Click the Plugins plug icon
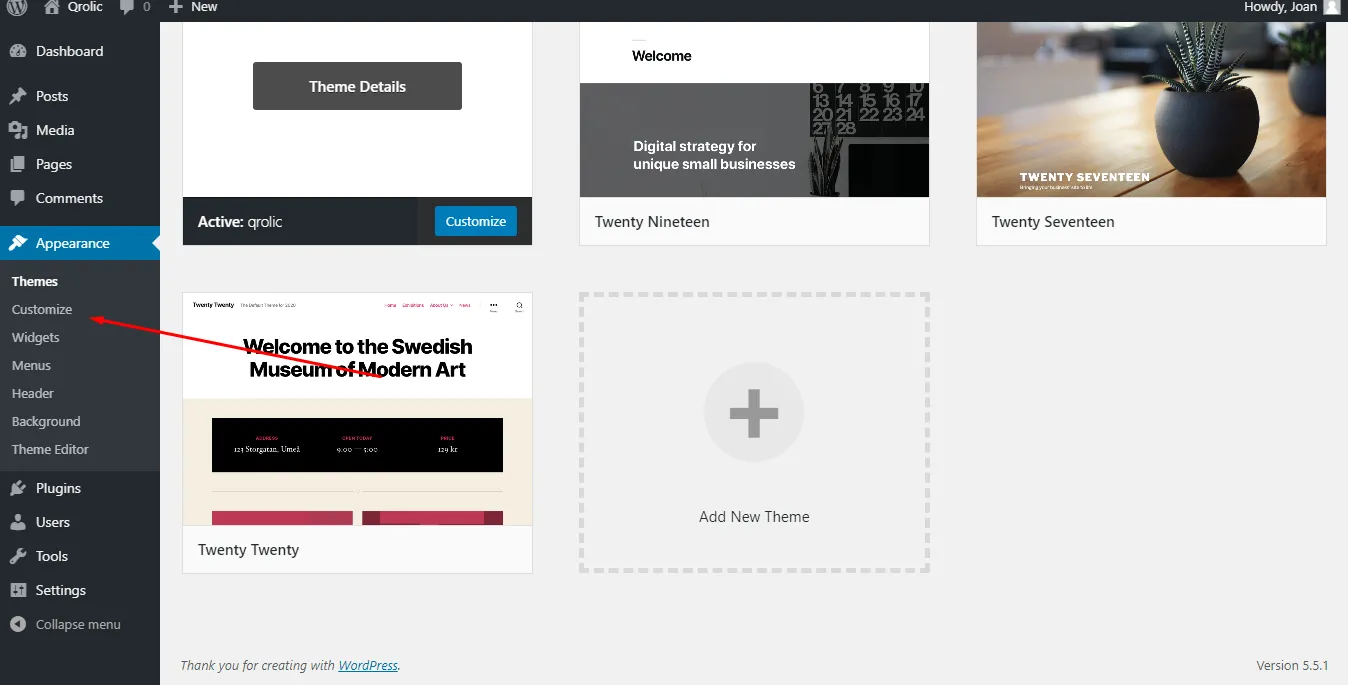This screenshot has width=1348, height=685. 17,488
